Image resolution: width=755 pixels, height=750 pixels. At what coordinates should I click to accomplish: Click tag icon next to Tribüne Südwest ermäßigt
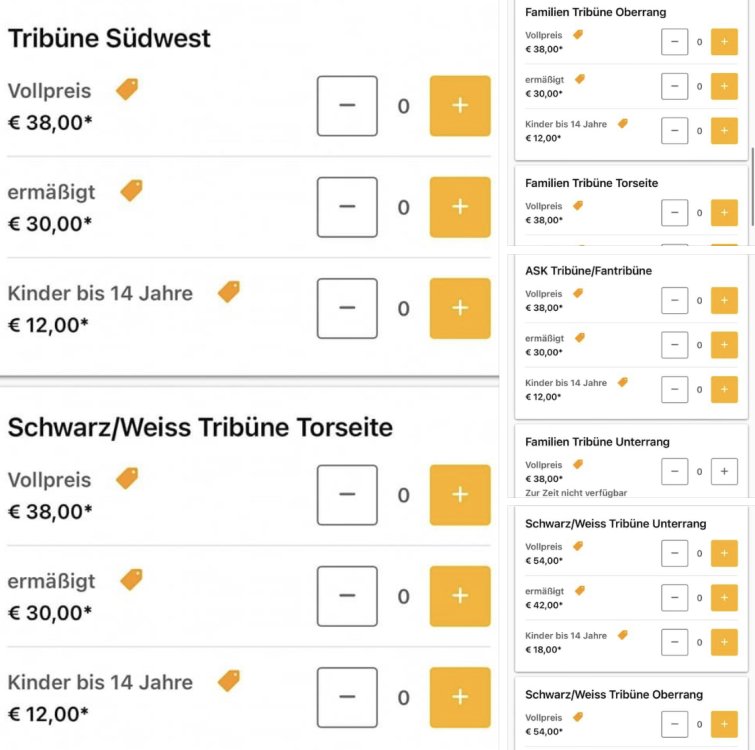[131, 190]
